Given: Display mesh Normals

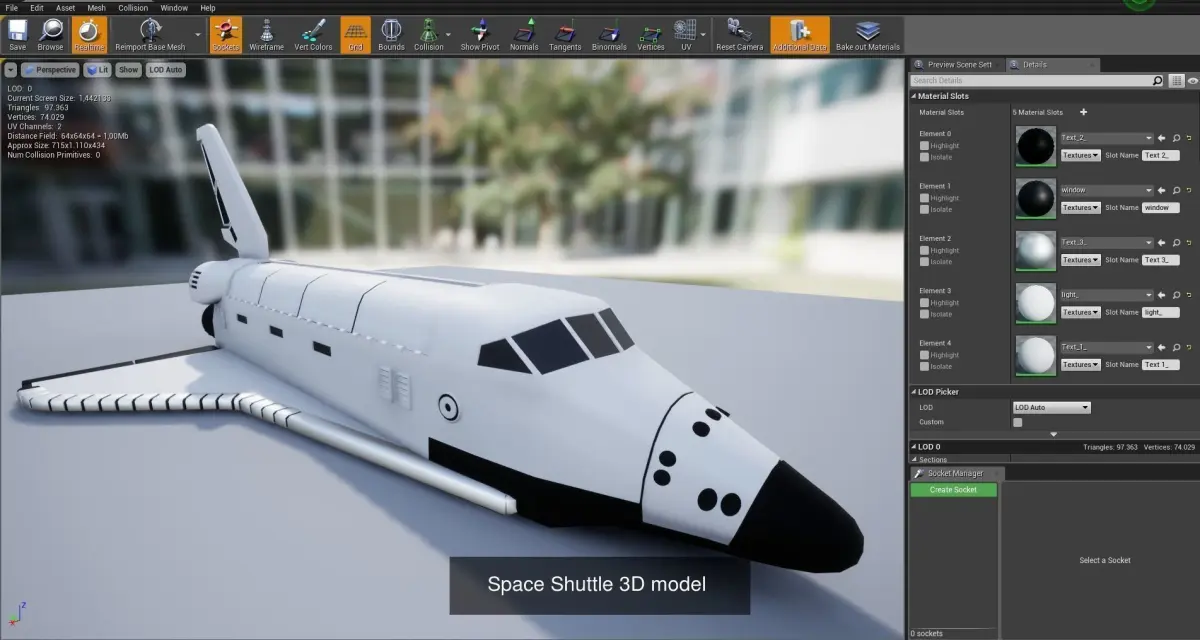Looking at the screenshot, I should [524, 34].
